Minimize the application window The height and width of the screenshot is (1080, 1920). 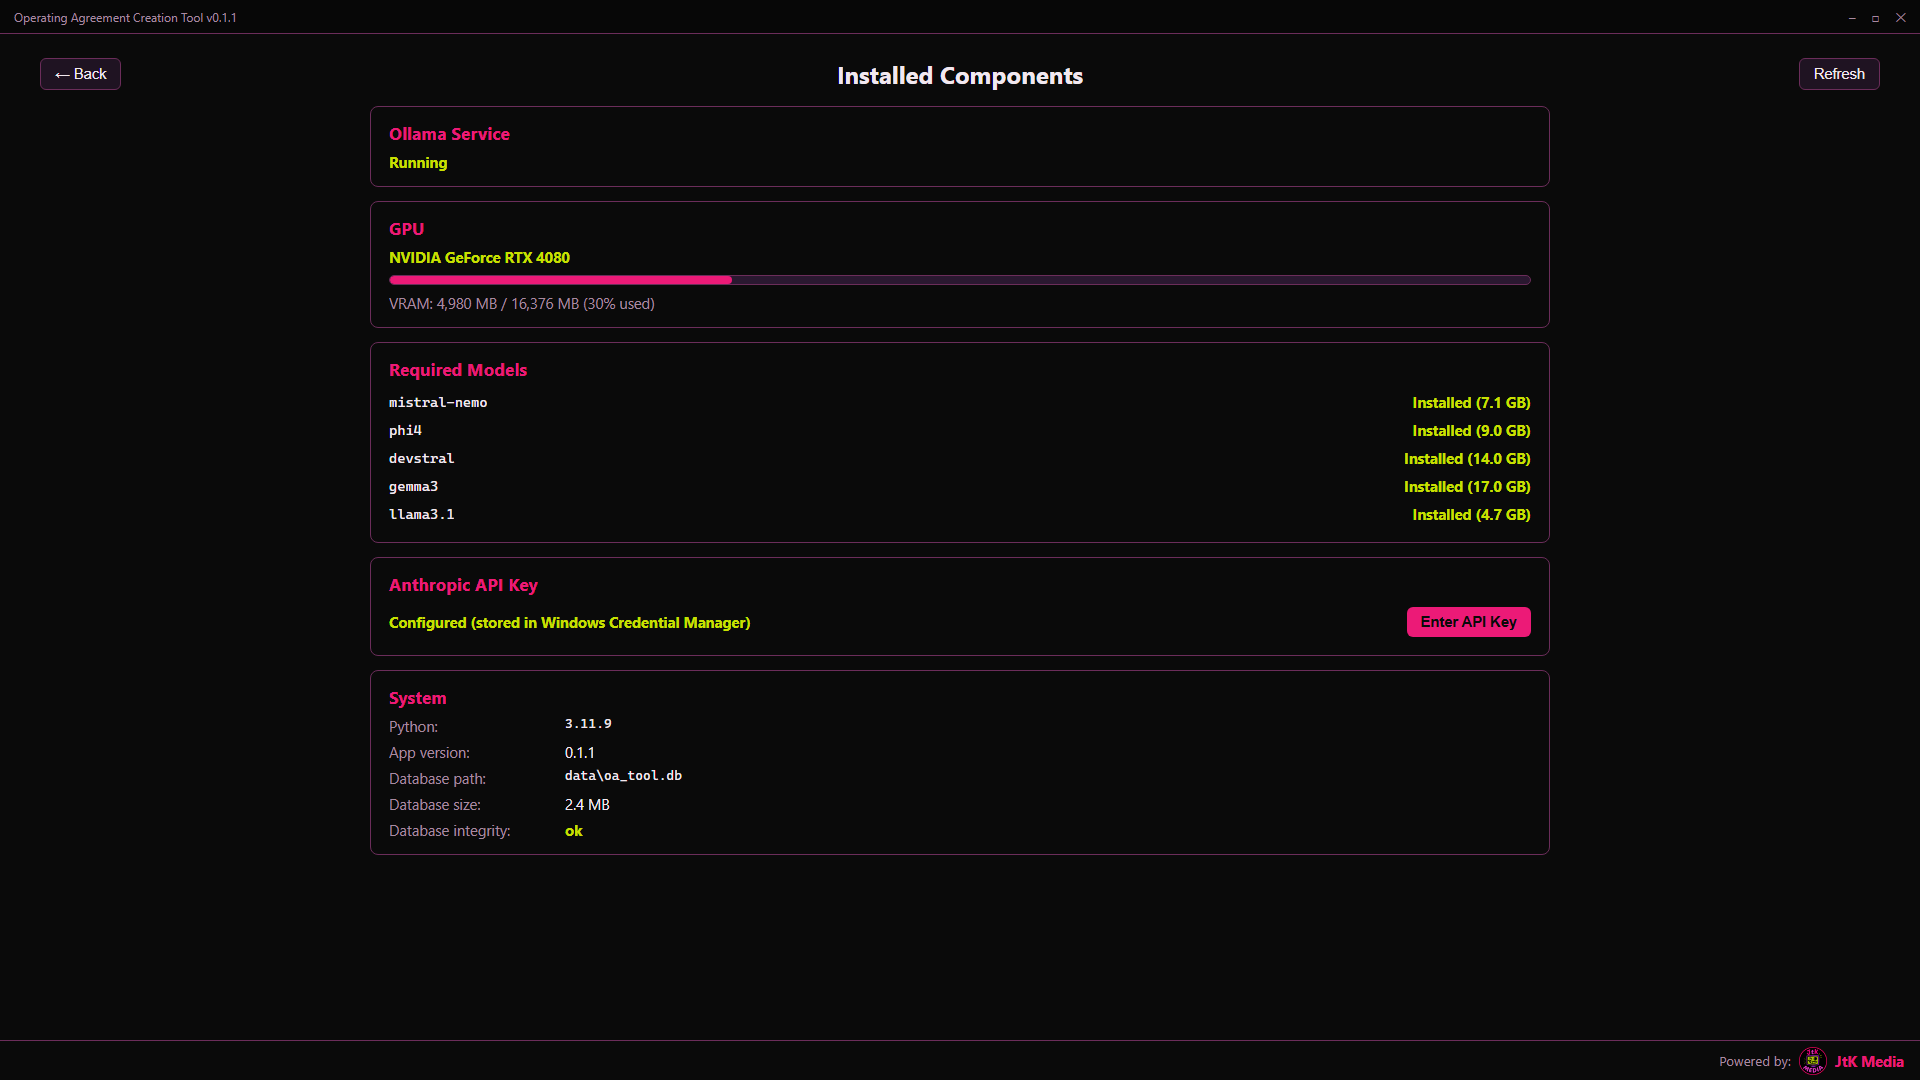pos(1852,18)
